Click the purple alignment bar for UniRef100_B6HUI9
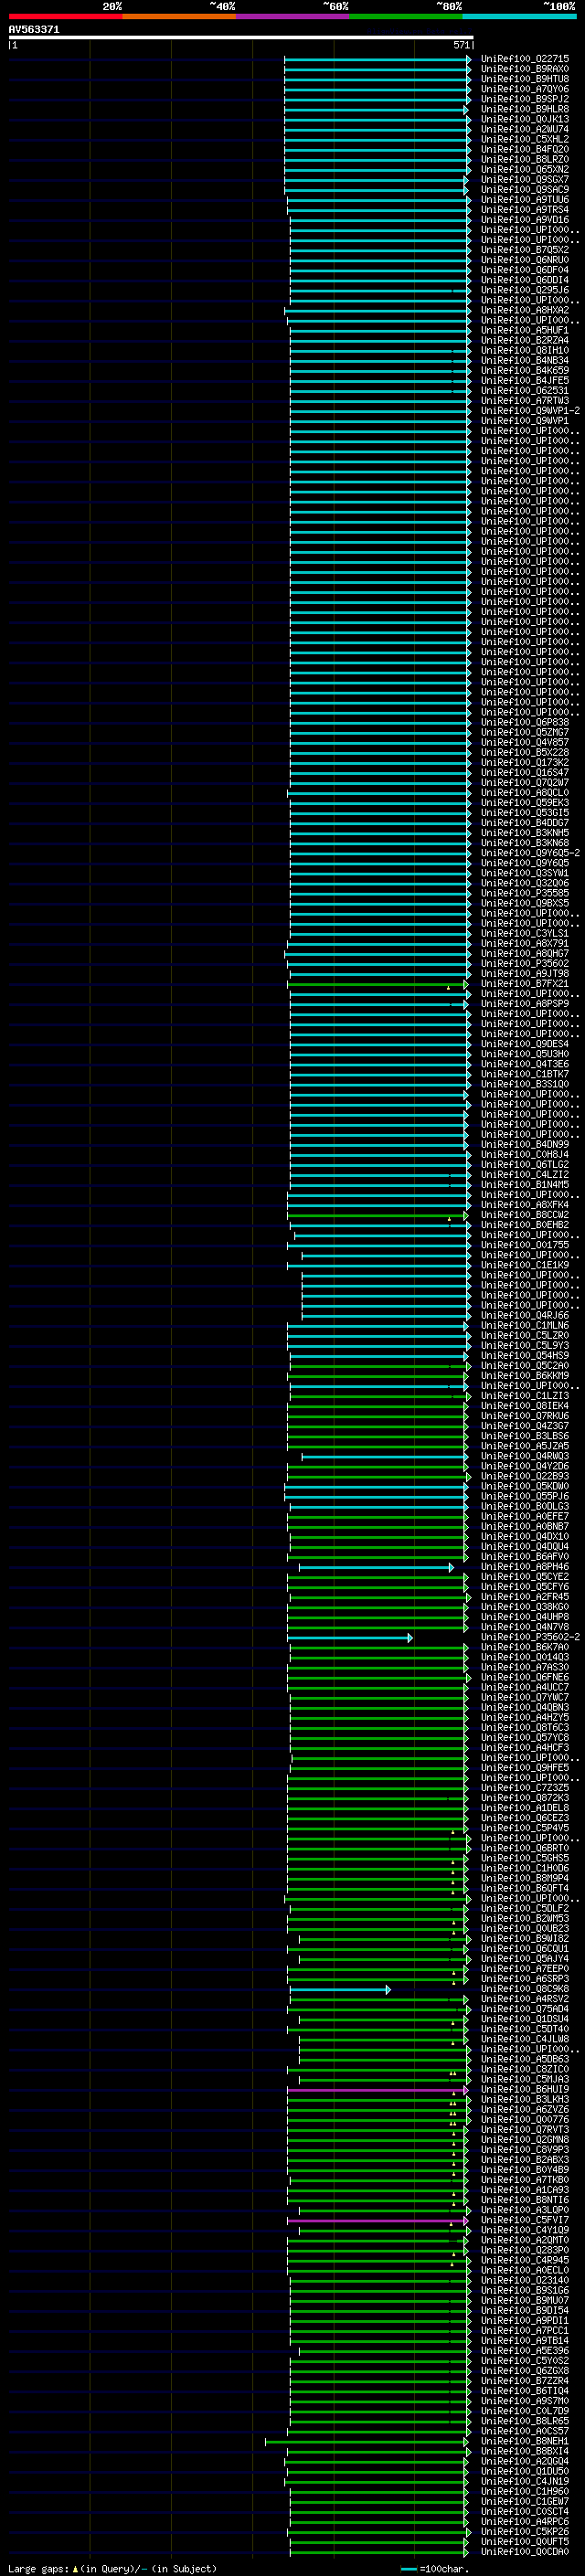585x2576 pixels. 377,2089
